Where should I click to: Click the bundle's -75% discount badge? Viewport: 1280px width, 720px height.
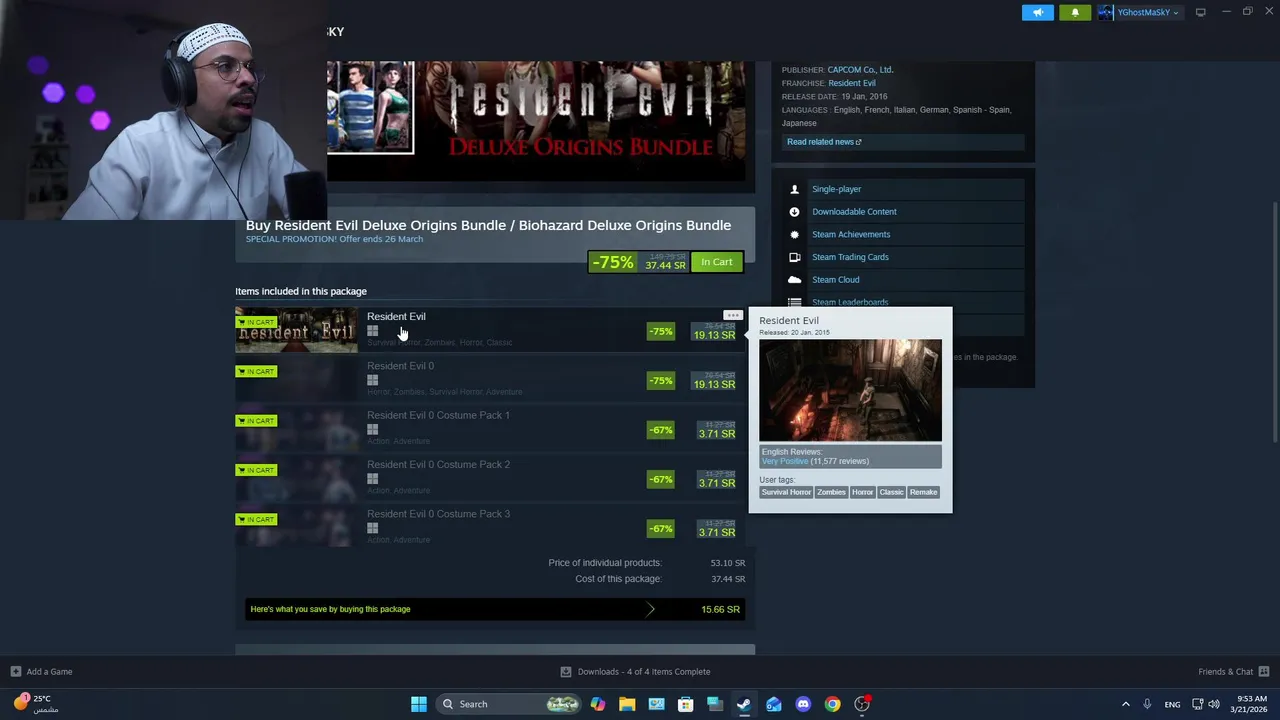[613, 262]
